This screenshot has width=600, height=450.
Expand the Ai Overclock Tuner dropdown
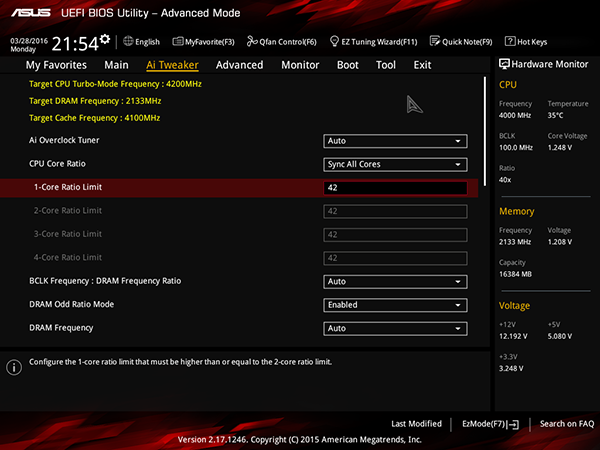point(395,141)
